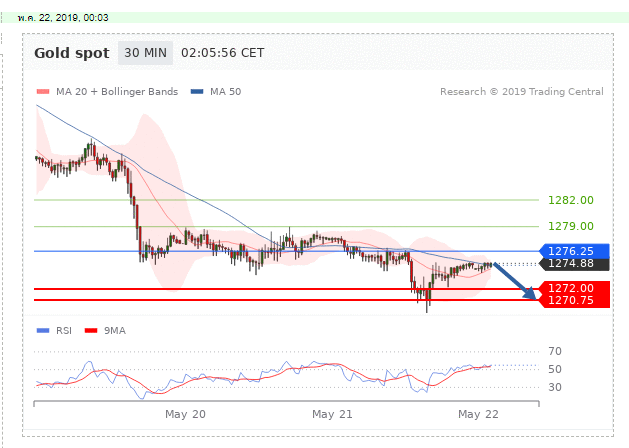The height and width of the screenshot is (448, 629).
Task: Click the 1270.75 support price tag
Action: (x=574, y=301)
